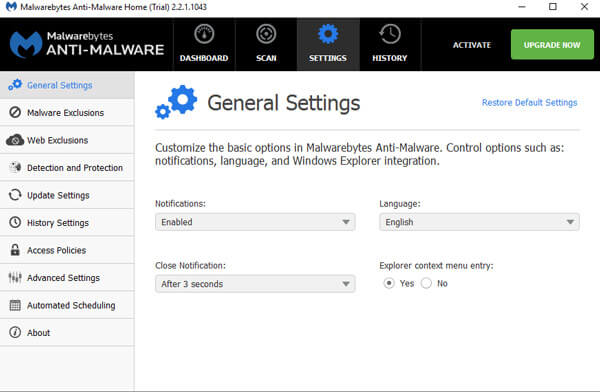Open History Settings in the sidebar
600x392 pixels.
pos(67,223)
